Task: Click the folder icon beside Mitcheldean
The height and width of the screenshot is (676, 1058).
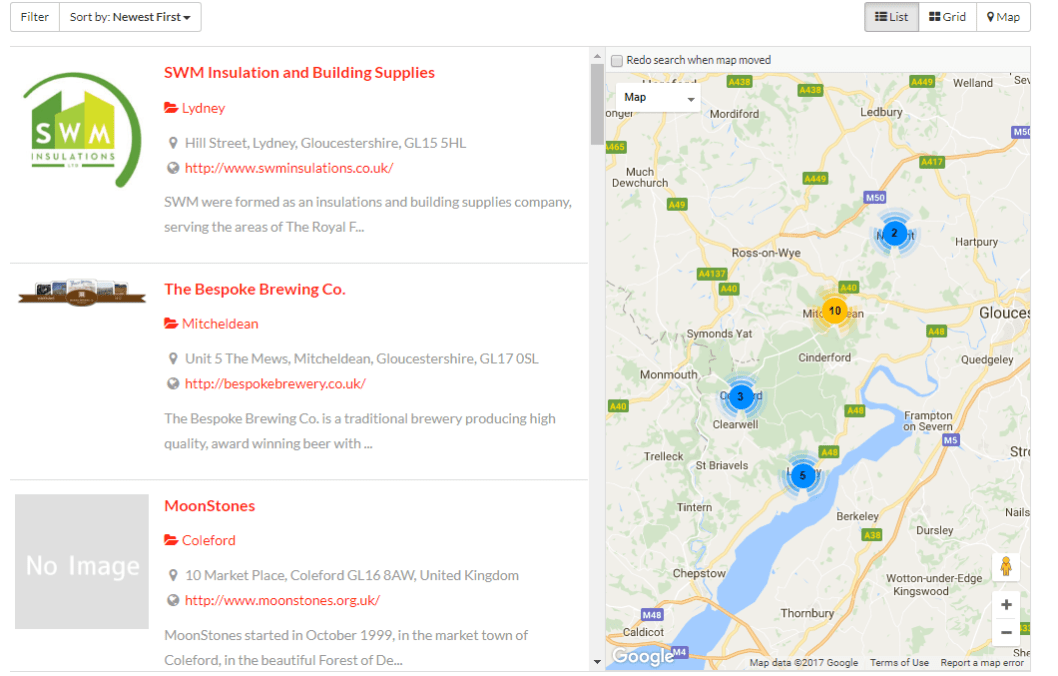Action: (x=171, y=324)
